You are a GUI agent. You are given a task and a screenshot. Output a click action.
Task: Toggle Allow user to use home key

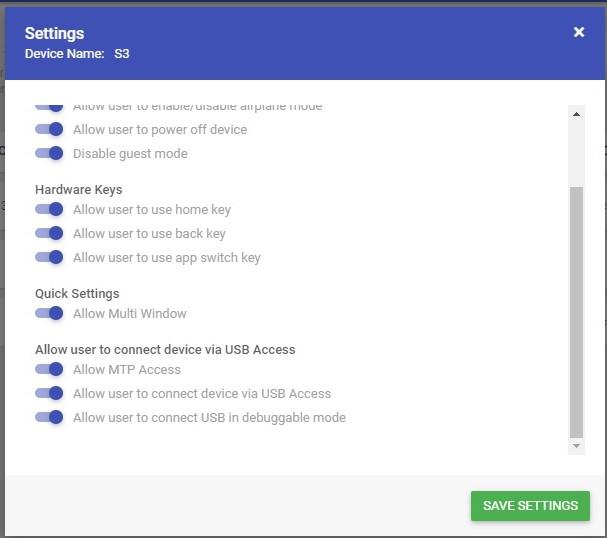coord(49,209)
